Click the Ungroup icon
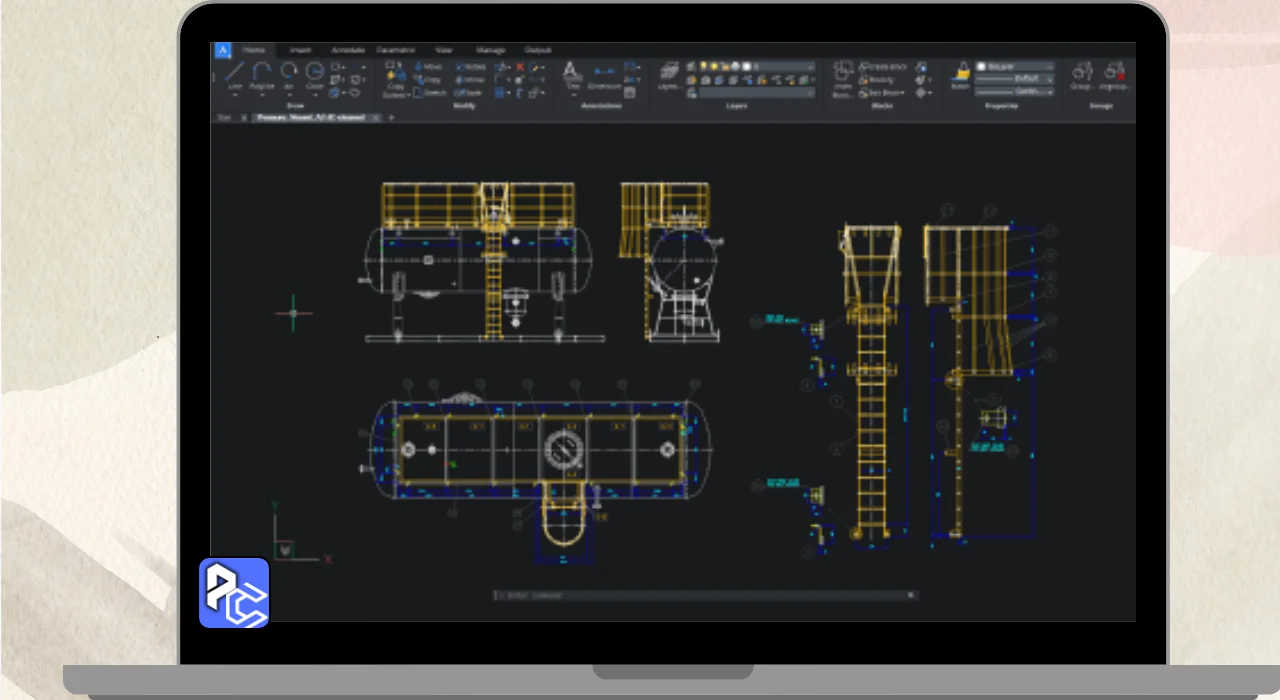 pyautogui.click(x=1114, y=74)
